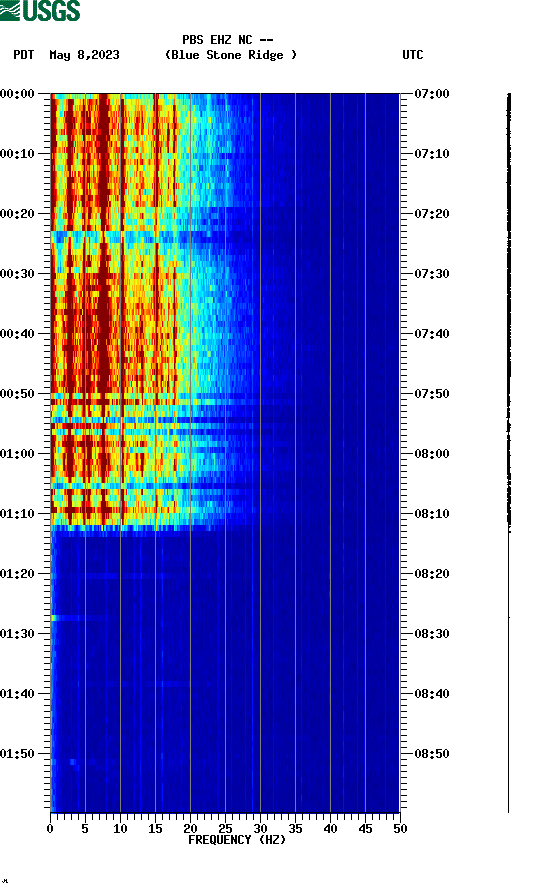
Task: Click the '10' frequency axis label
Action: 120,829
